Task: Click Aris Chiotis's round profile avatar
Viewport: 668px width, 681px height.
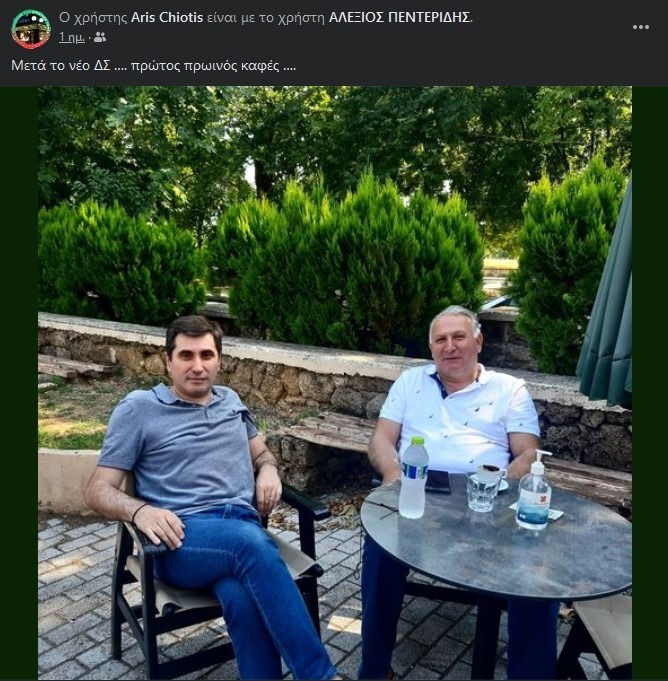Action: pyautogui.click(x=31, y=29)
